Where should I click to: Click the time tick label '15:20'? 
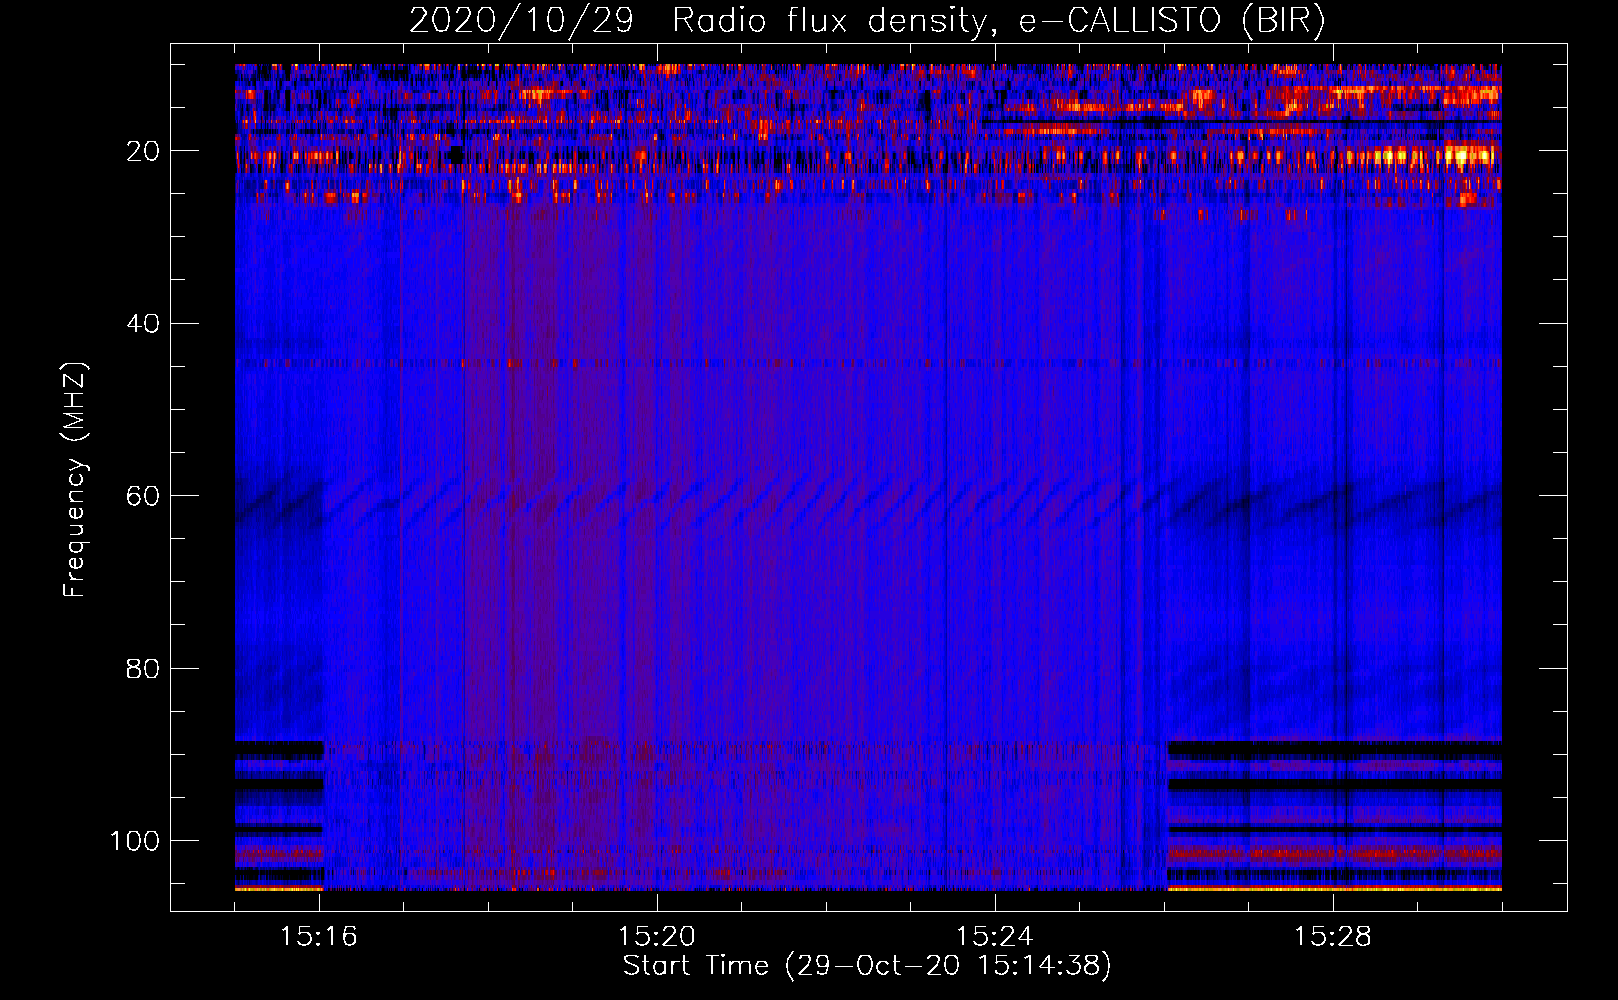click(x=657, y=936)
